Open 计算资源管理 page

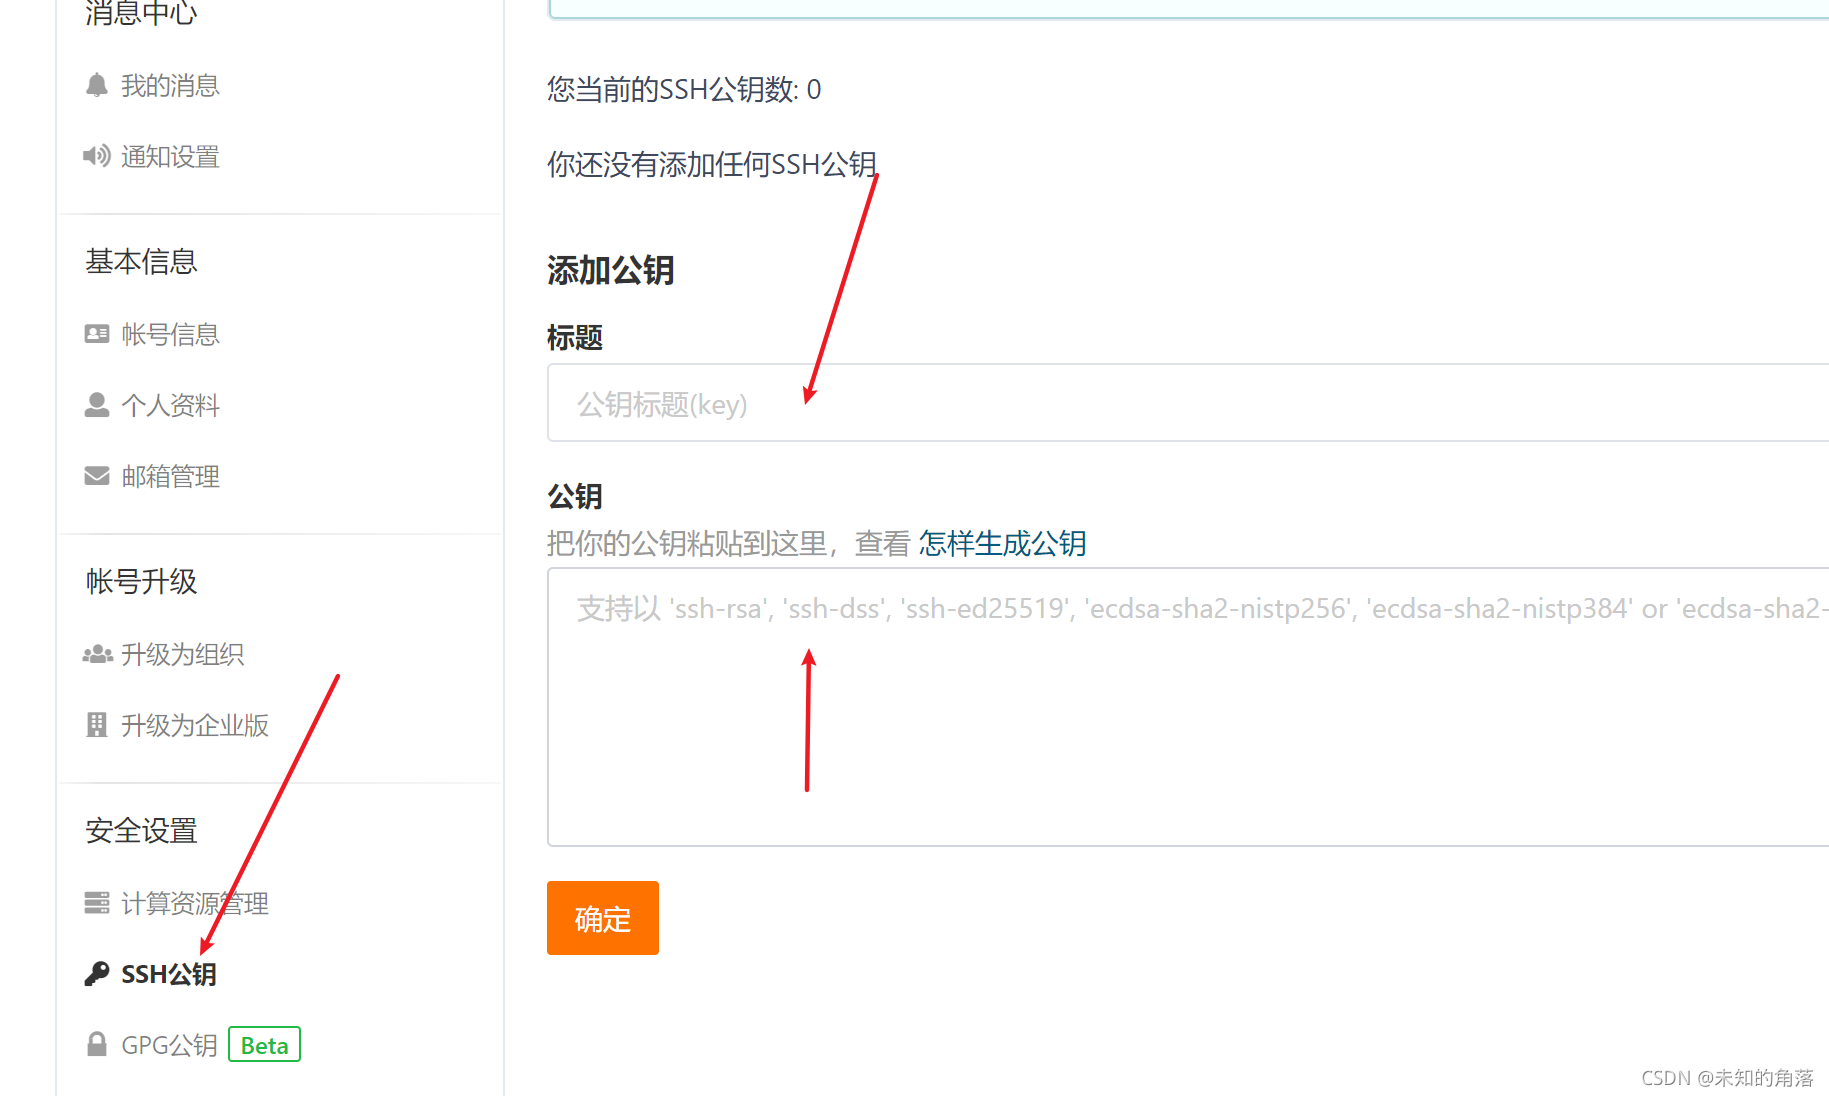tap(195, 903)
